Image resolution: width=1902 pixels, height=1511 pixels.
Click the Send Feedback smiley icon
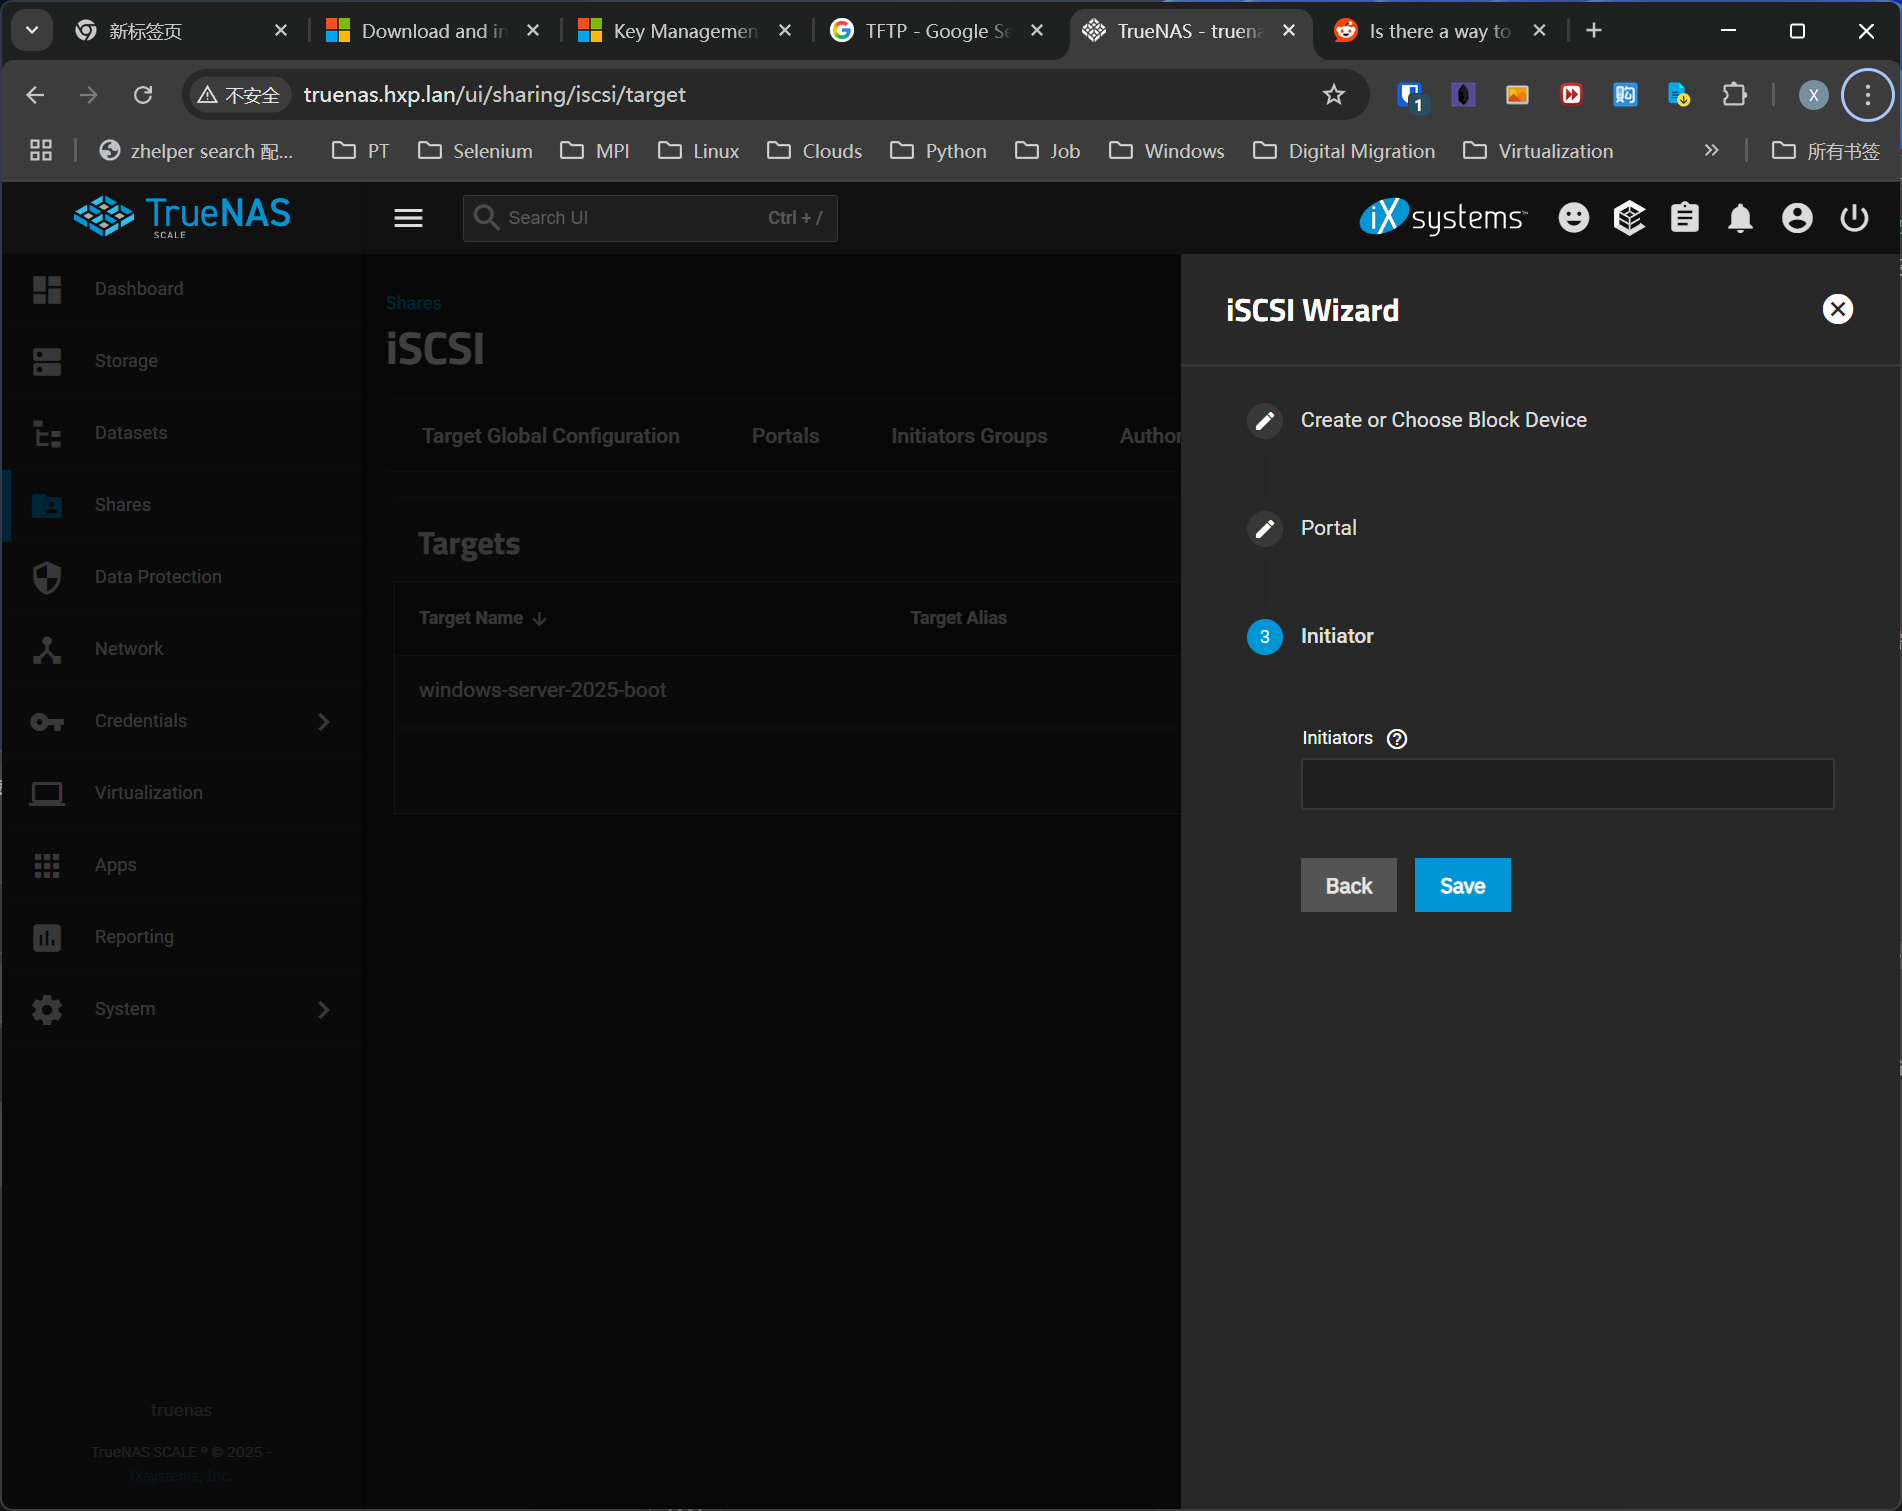tap(1573, 218)
